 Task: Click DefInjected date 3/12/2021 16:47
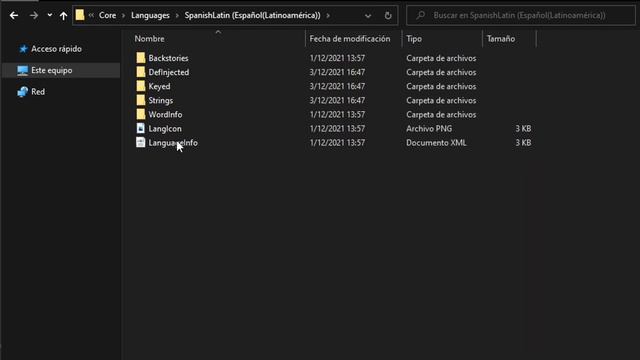click(x=337, y=72)
